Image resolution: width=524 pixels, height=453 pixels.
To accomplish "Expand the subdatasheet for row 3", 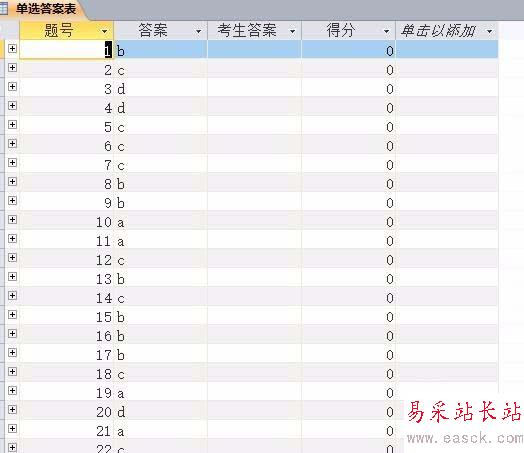I will [x=12, y=87].
